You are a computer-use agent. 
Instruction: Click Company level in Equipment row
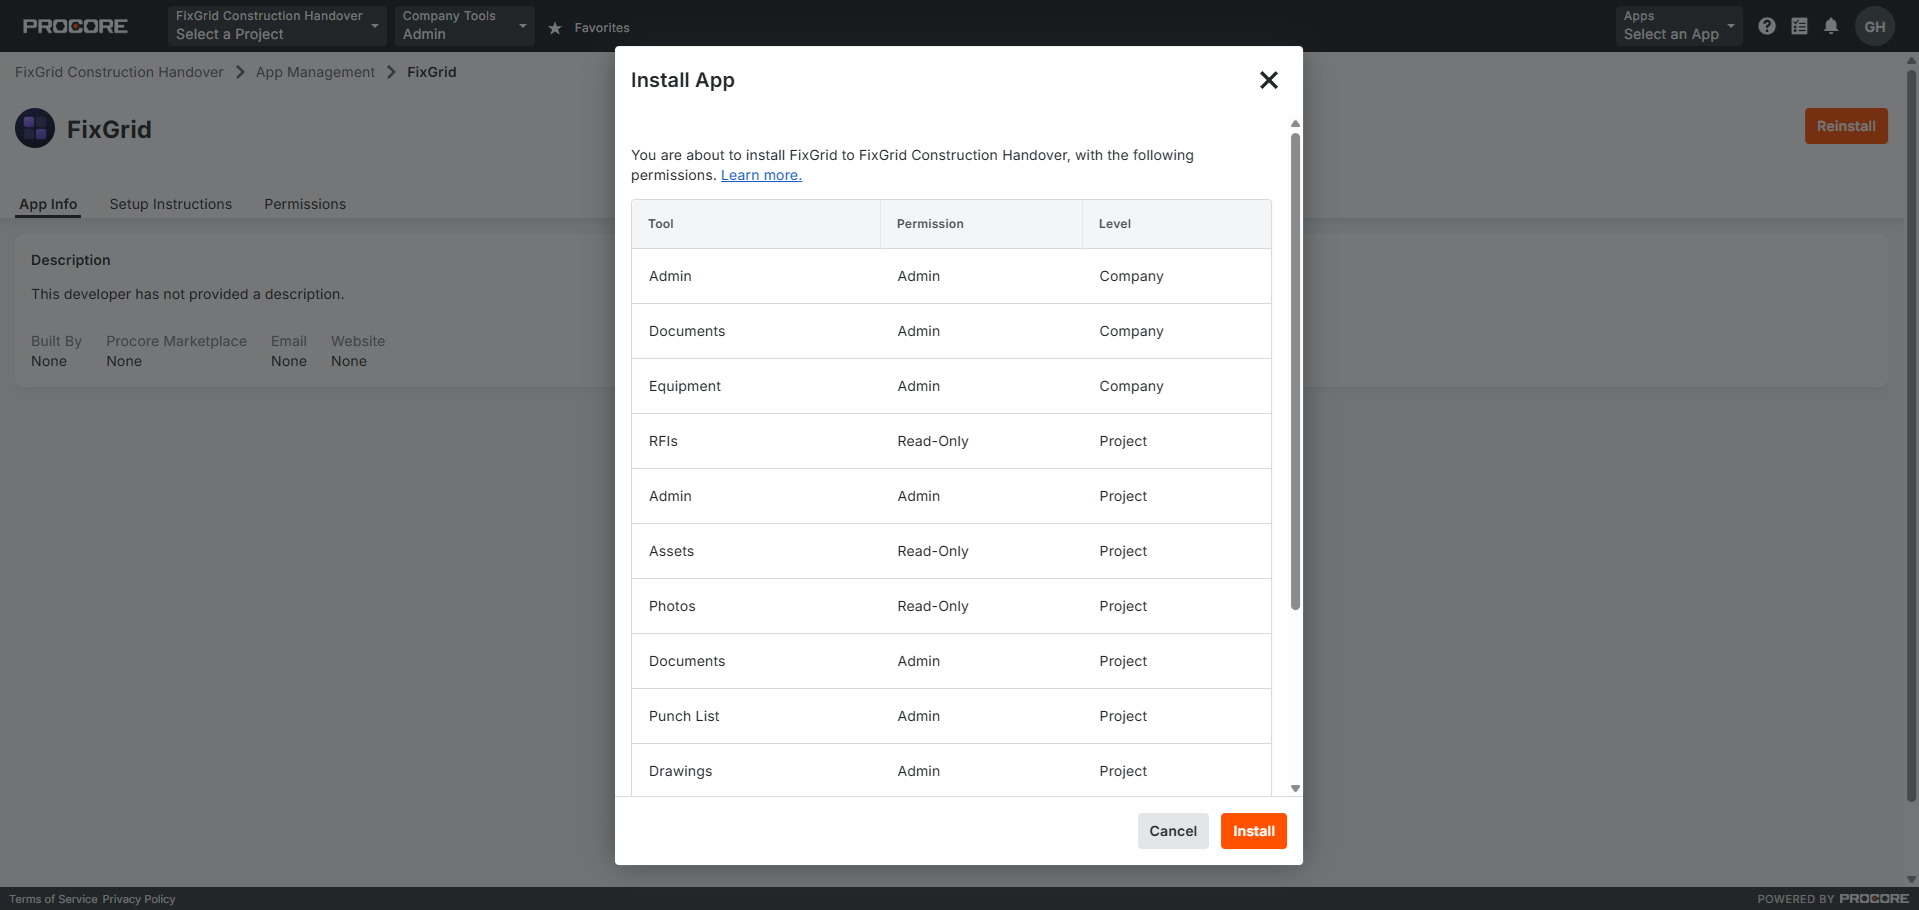coord(1131,386)
